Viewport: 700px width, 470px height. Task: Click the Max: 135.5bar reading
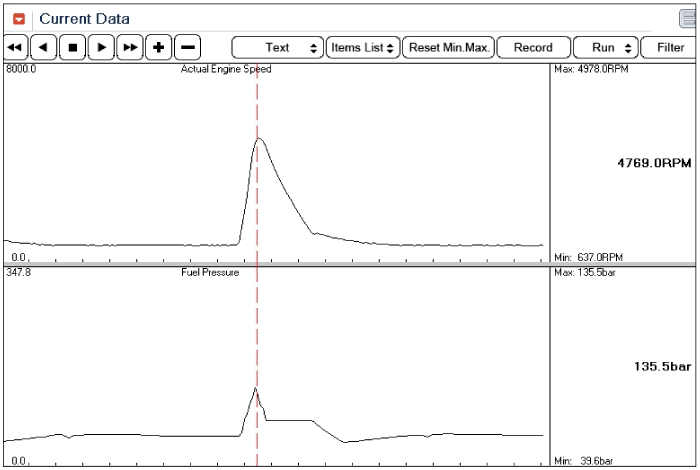(585, 272)
